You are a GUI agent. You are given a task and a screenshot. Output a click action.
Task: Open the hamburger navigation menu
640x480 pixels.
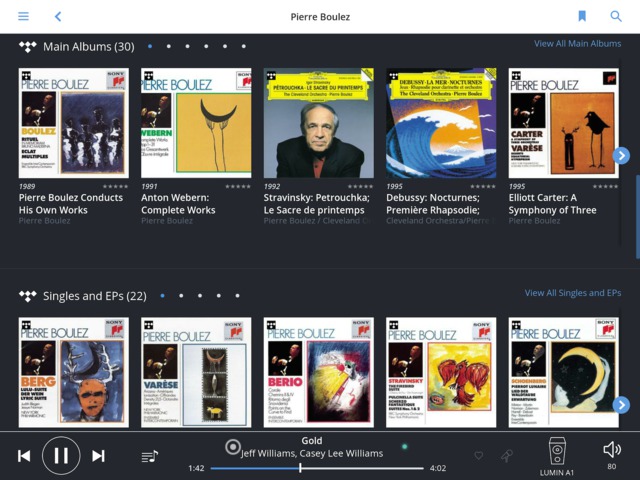(23, 16)
